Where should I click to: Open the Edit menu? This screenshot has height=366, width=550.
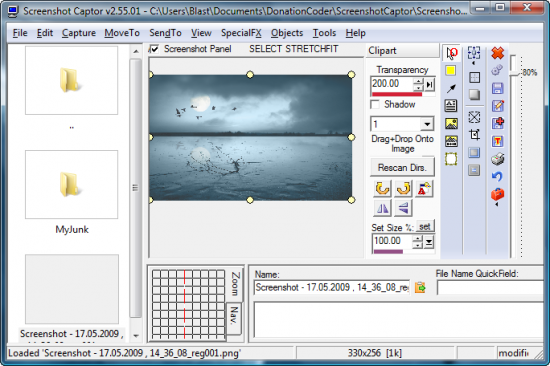(x=45, y=33)
